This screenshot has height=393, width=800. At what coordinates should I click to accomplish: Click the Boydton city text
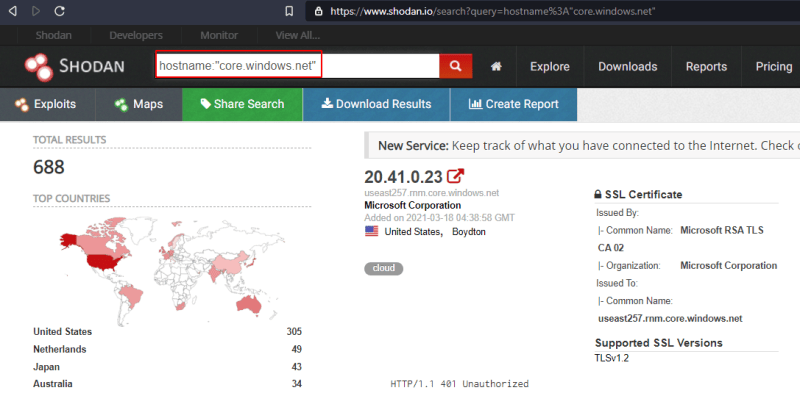[x=469, y=232]
